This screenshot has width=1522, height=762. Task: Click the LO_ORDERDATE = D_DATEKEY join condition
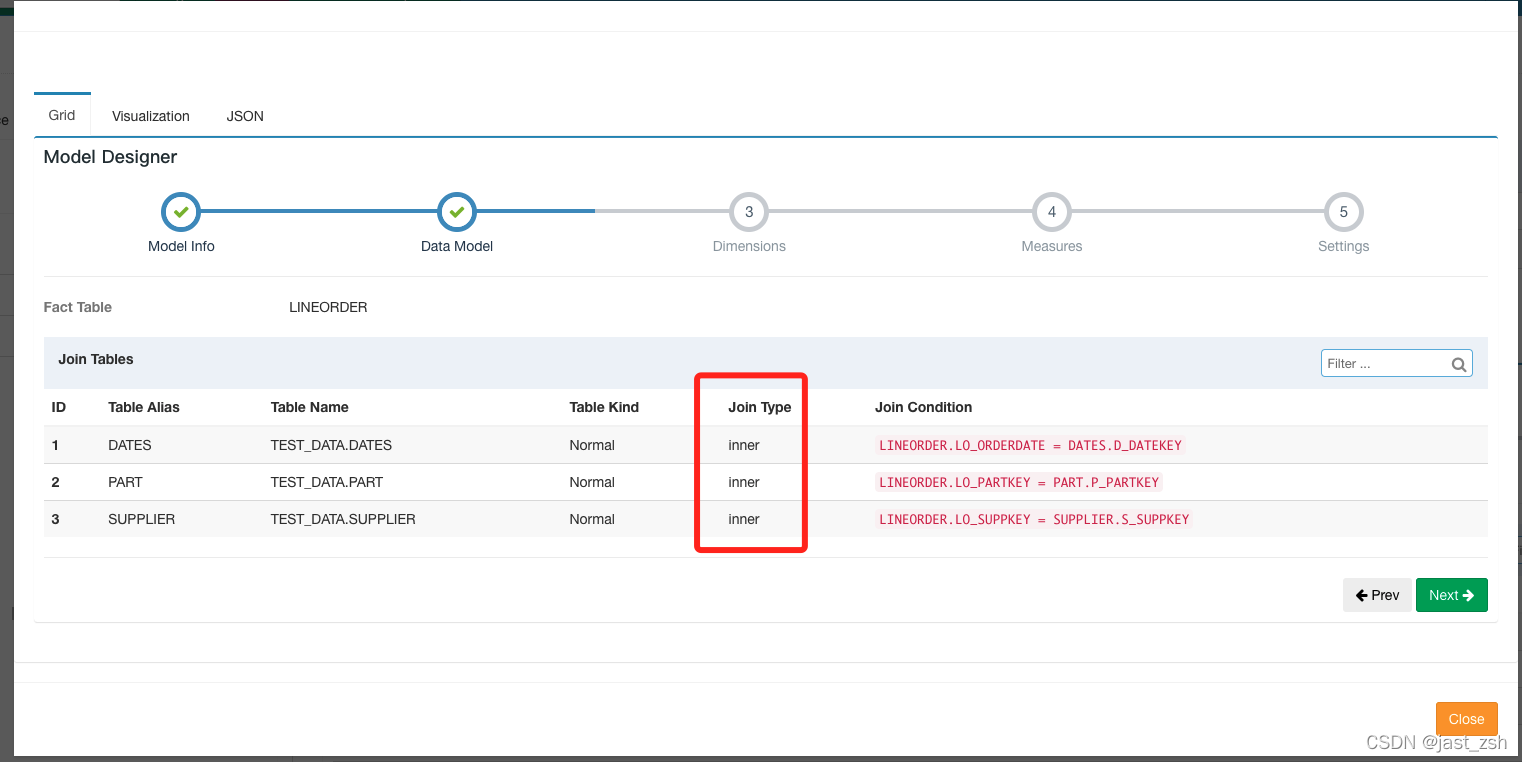[1030, 445]
